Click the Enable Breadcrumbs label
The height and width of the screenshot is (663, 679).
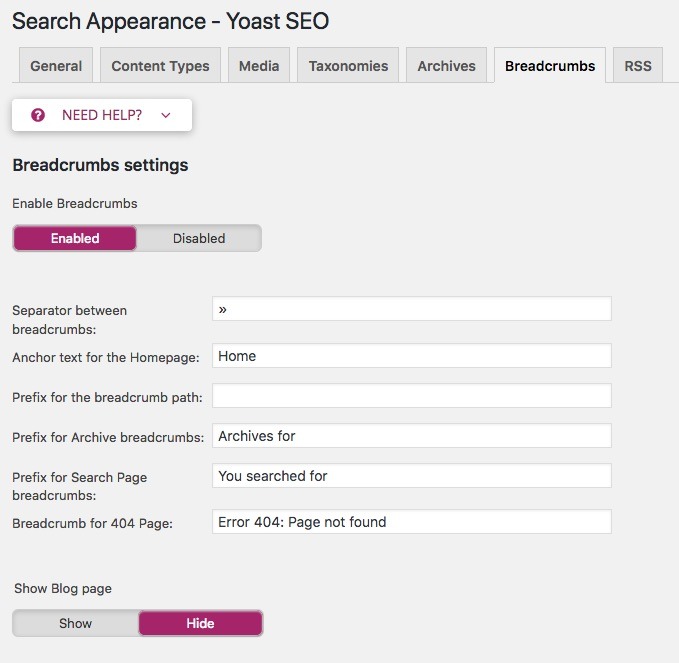pyautogui.click(x=74, y=204)
